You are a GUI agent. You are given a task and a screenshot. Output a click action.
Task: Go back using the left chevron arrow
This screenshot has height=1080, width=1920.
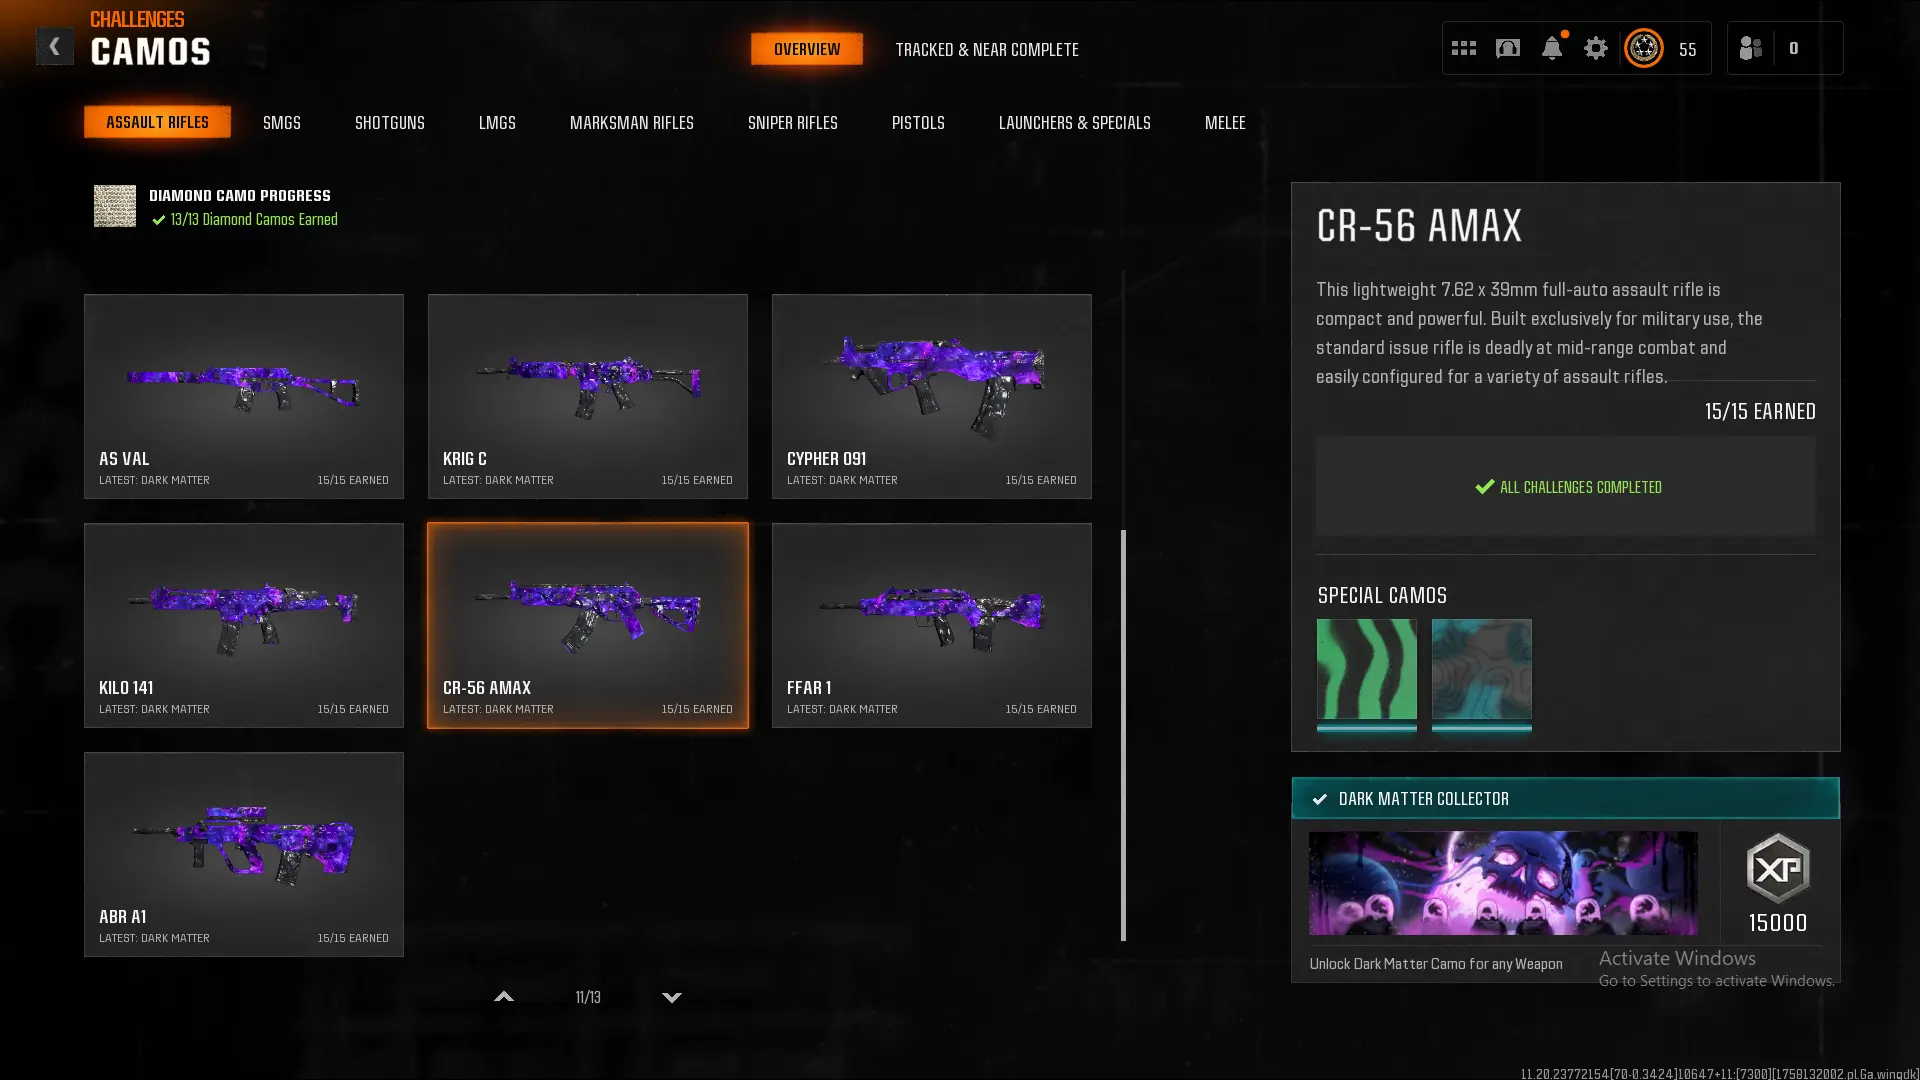pyautogui.click(x=54, y=46)
